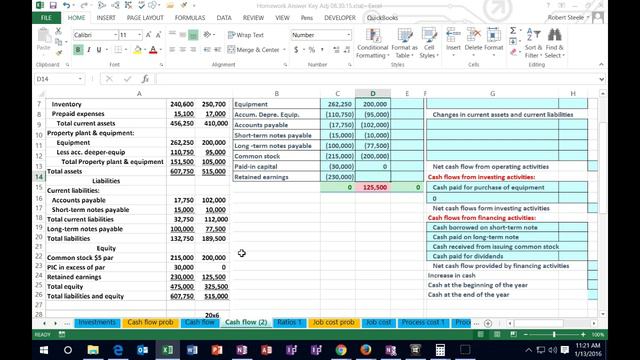
Task: Toggle Bold formatting
Action: pos(78,50)
